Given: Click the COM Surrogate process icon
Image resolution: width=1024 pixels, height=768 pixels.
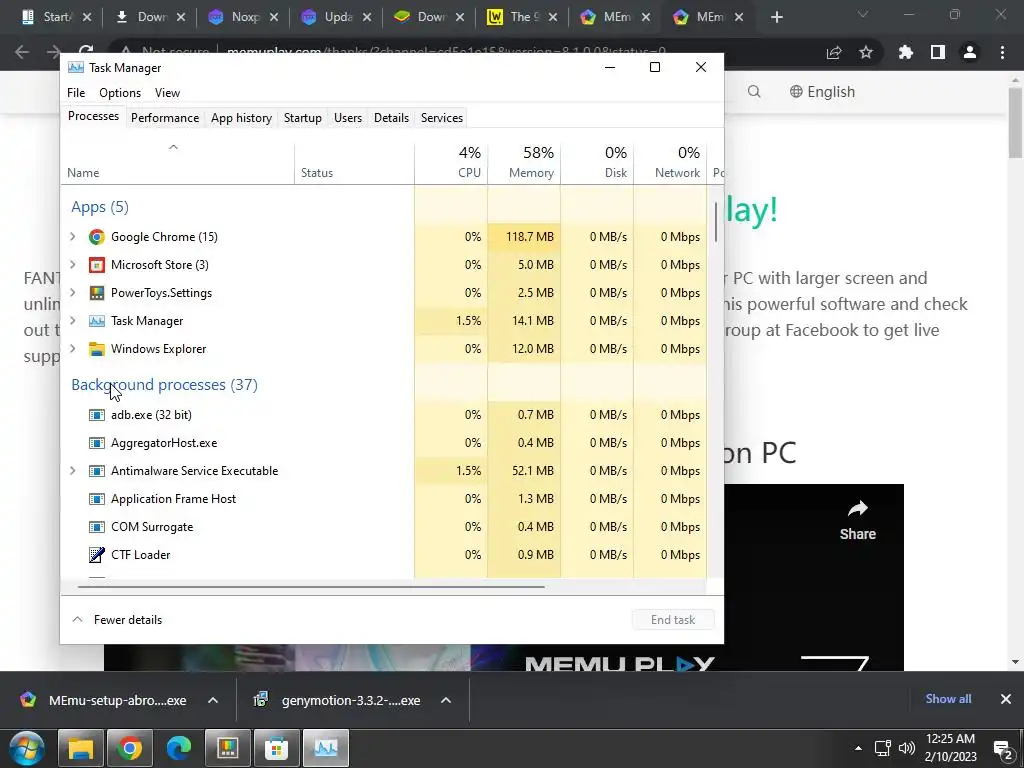Looking at the screenshot, I should [x=97, y=527].
